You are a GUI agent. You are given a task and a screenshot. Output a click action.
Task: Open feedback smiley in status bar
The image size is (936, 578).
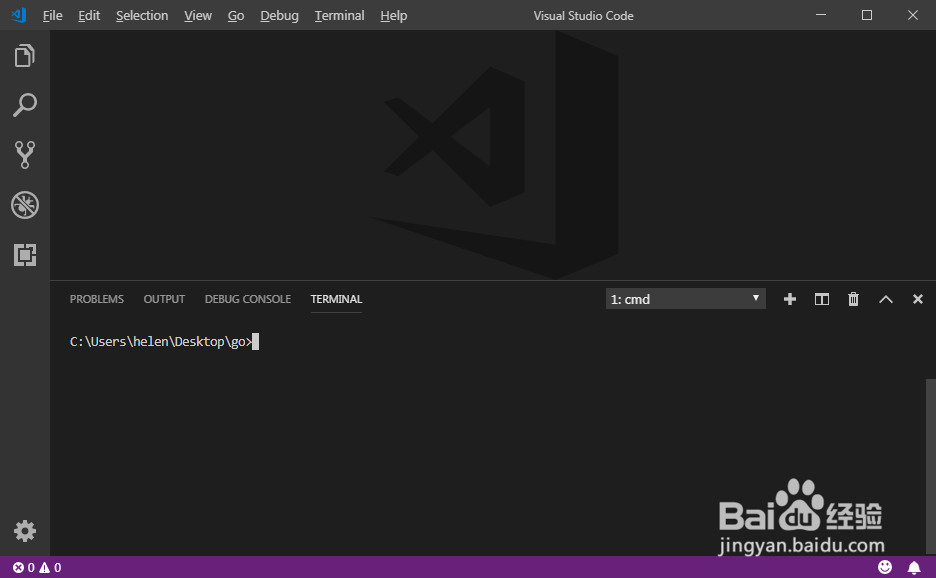(885, 567)
